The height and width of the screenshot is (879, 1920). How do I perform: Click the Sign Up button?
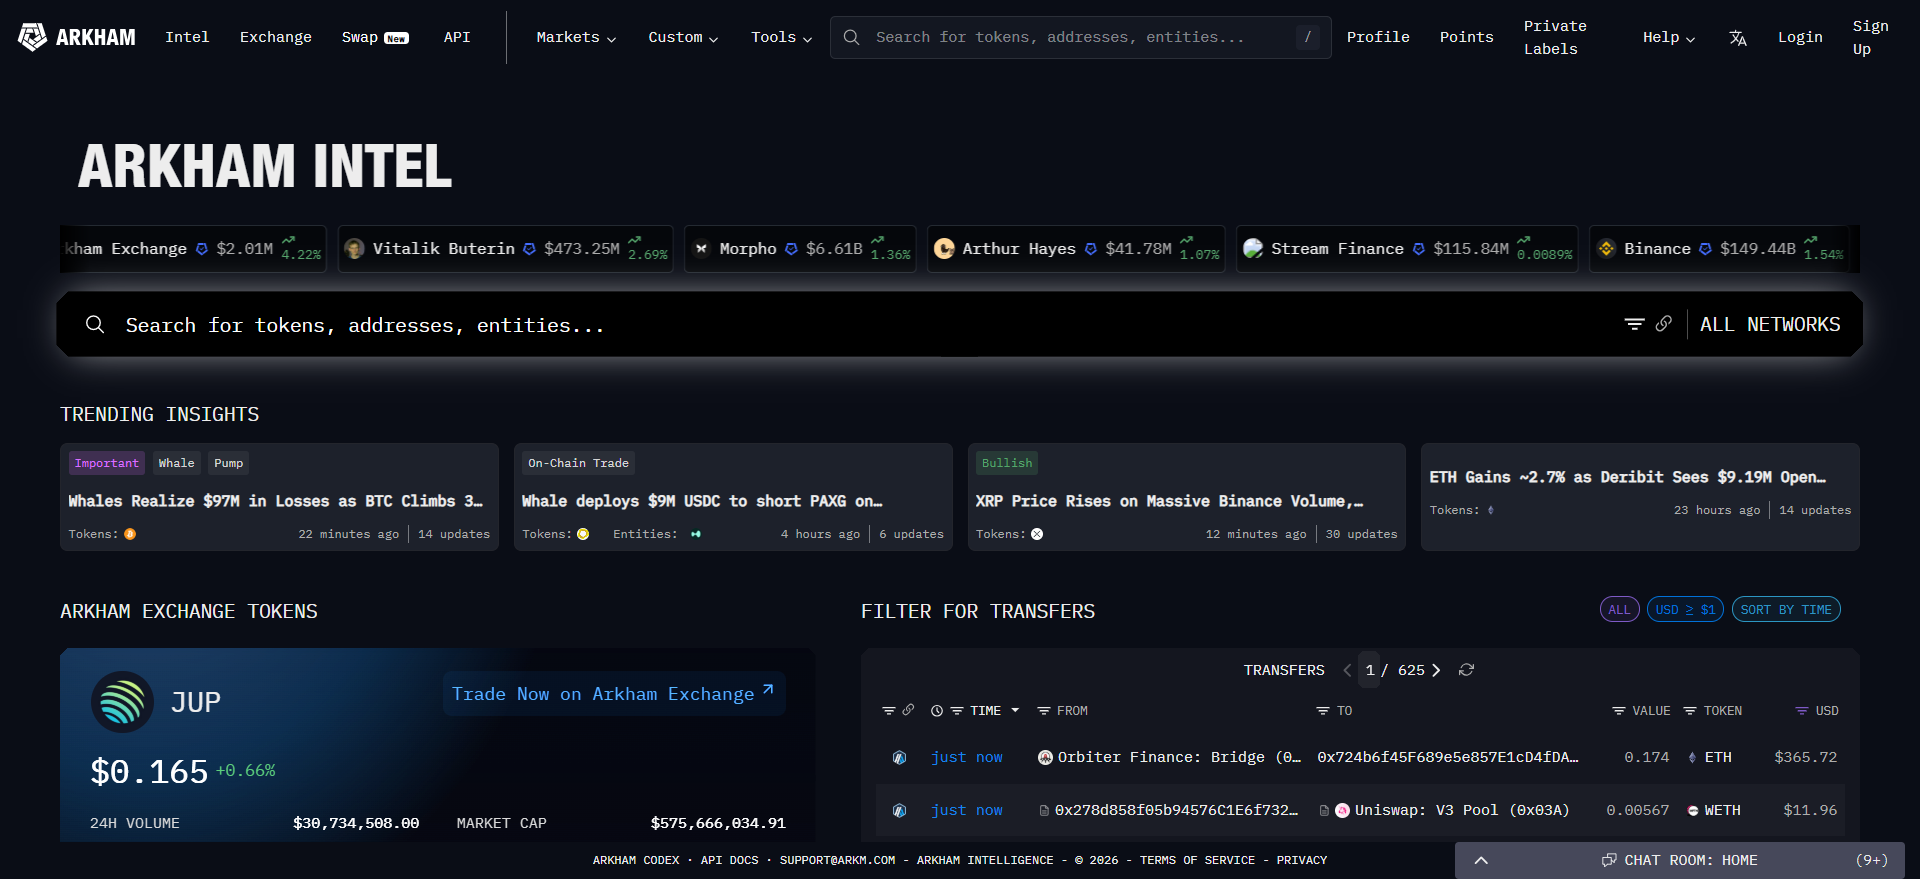coord(1870,37)
